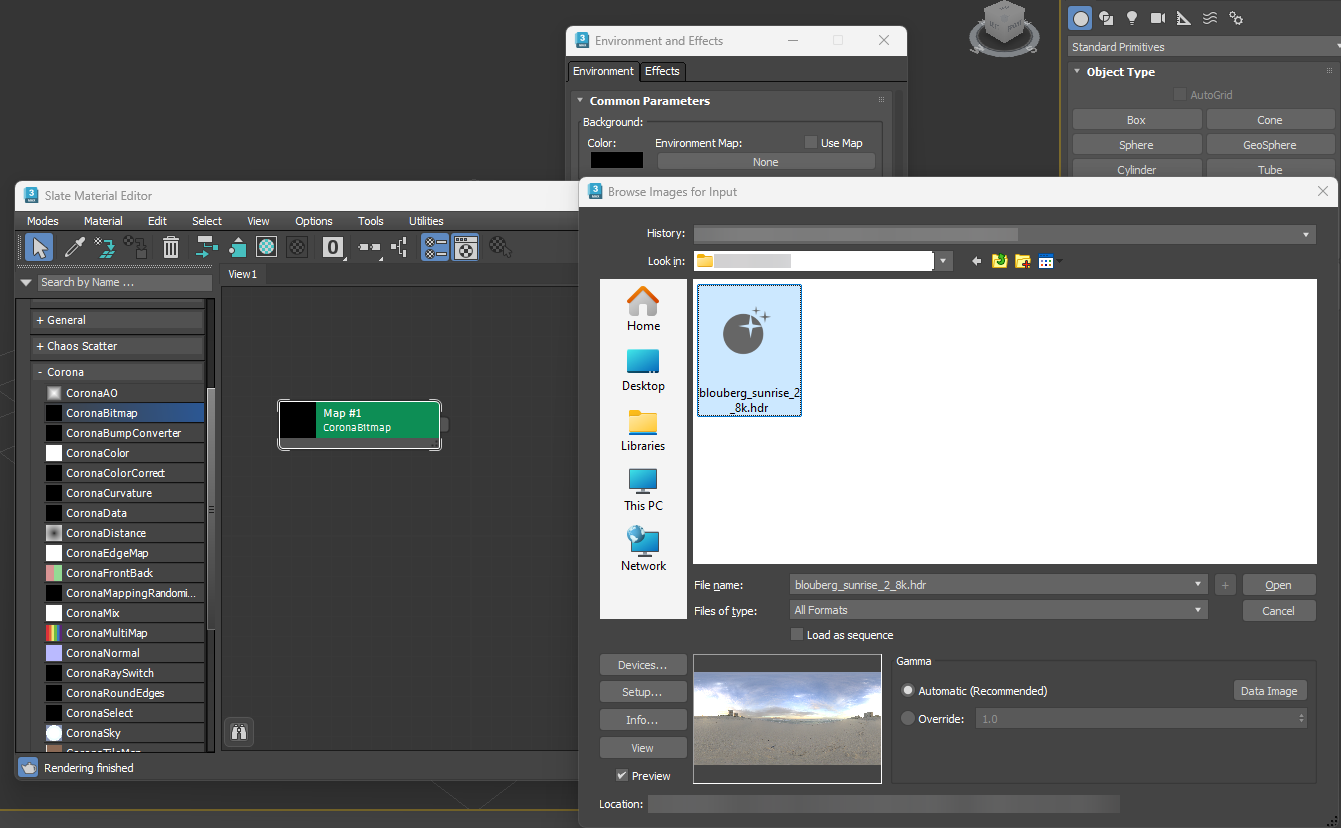Open the Cameras tab in Create panel
The height and width of the screenshot is (828, 1341).
(x=1158, y=18)
